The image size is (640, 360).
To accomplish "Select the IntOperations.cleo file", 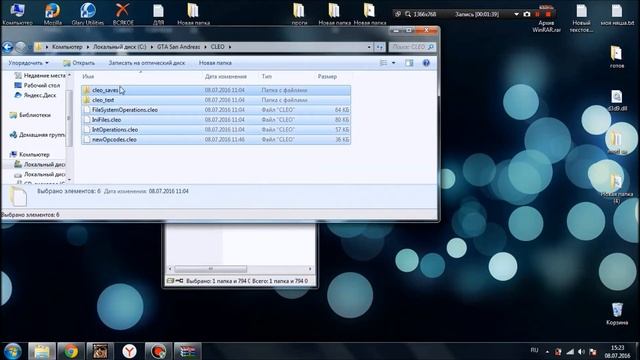I will coord(216,129).
